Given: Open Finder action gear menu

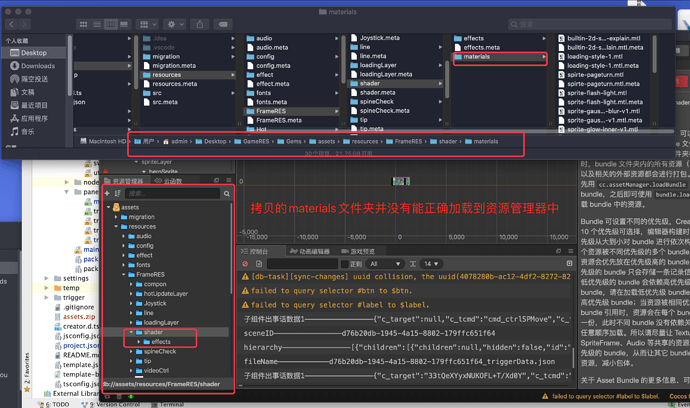Looking at the screenshot, I should tap(174, 24).
